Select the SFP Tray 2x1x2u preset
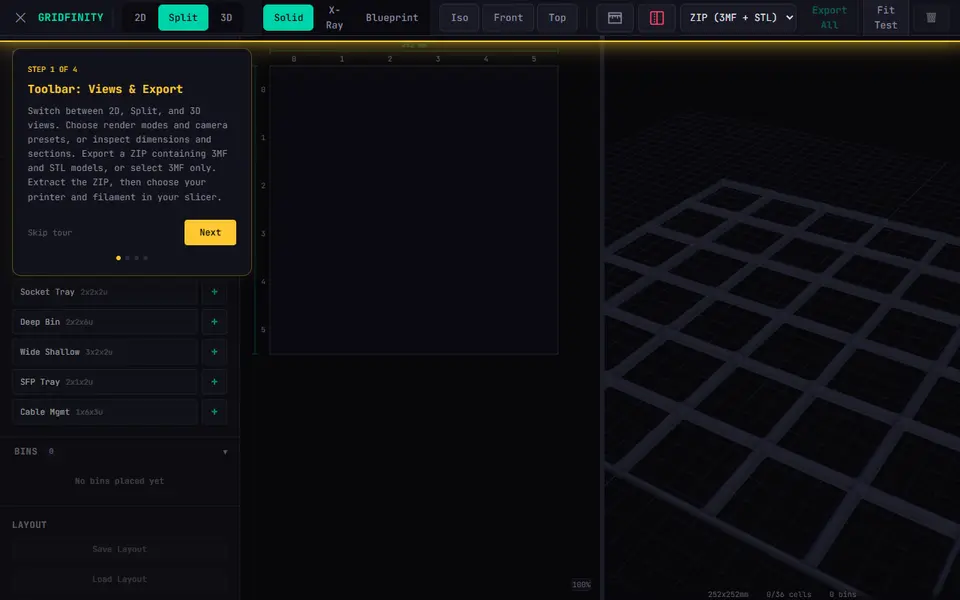Viewport: 960px width, 600px height. tap(105, 382)
